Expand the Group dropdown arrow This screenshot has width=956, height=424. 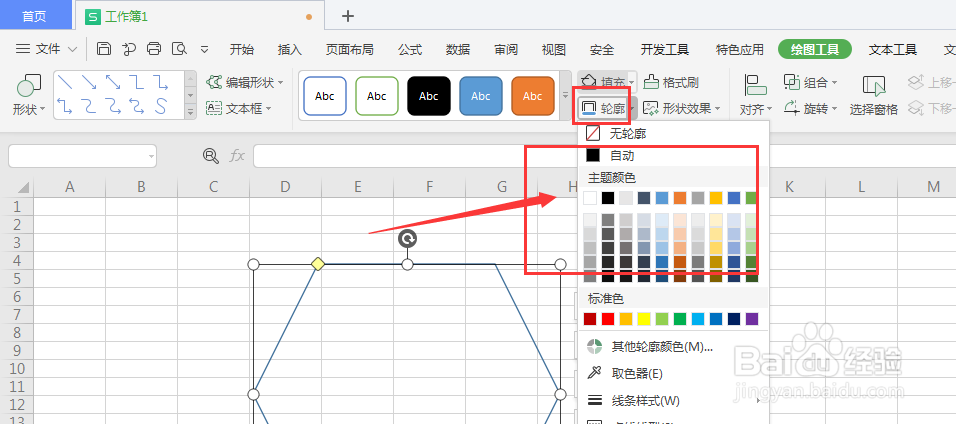[x=834, y=82]
